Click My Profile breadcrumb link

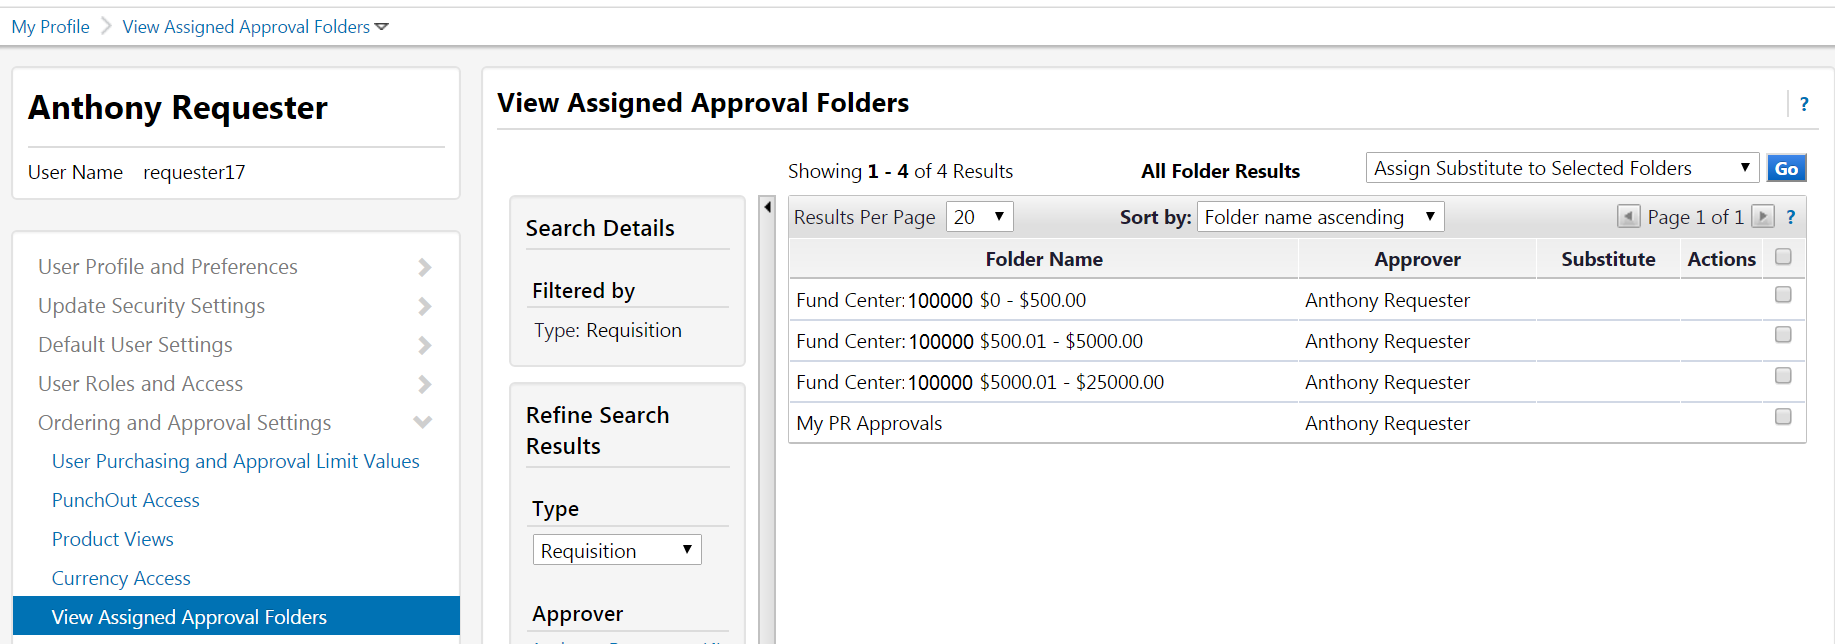coord(51,27)
